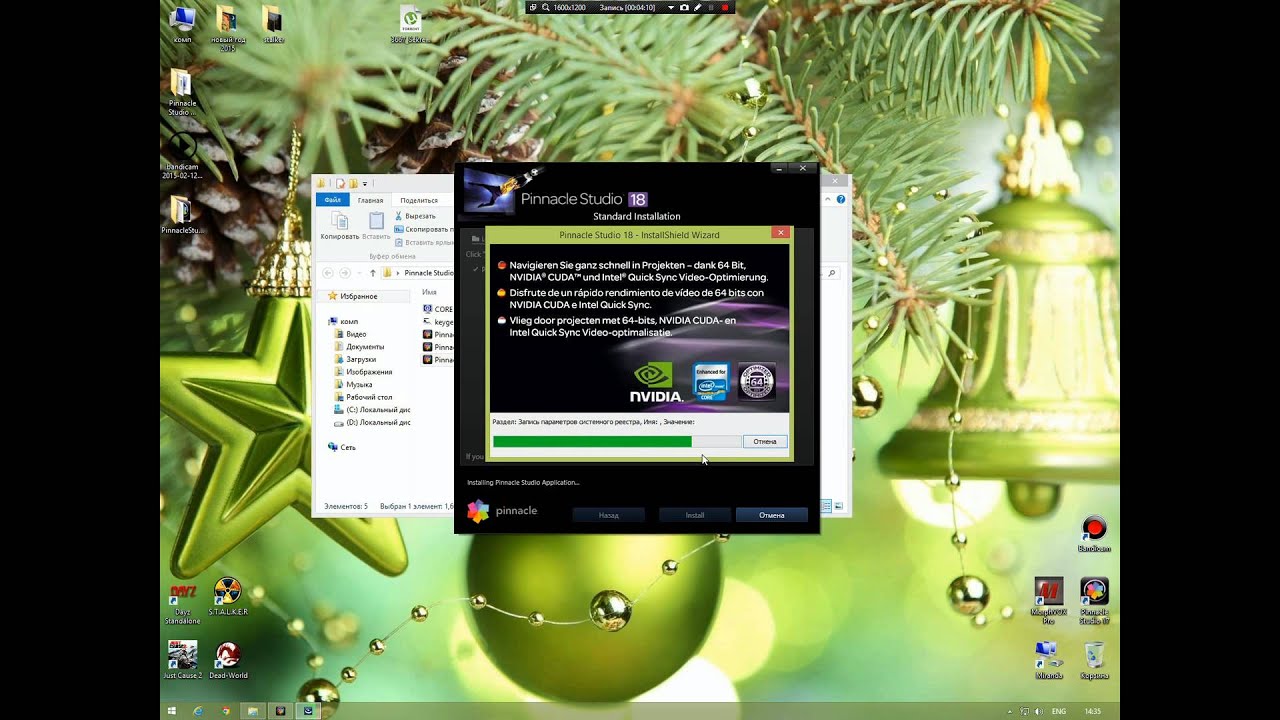
Task: Click the Имя column header
Action: [430, 292]
